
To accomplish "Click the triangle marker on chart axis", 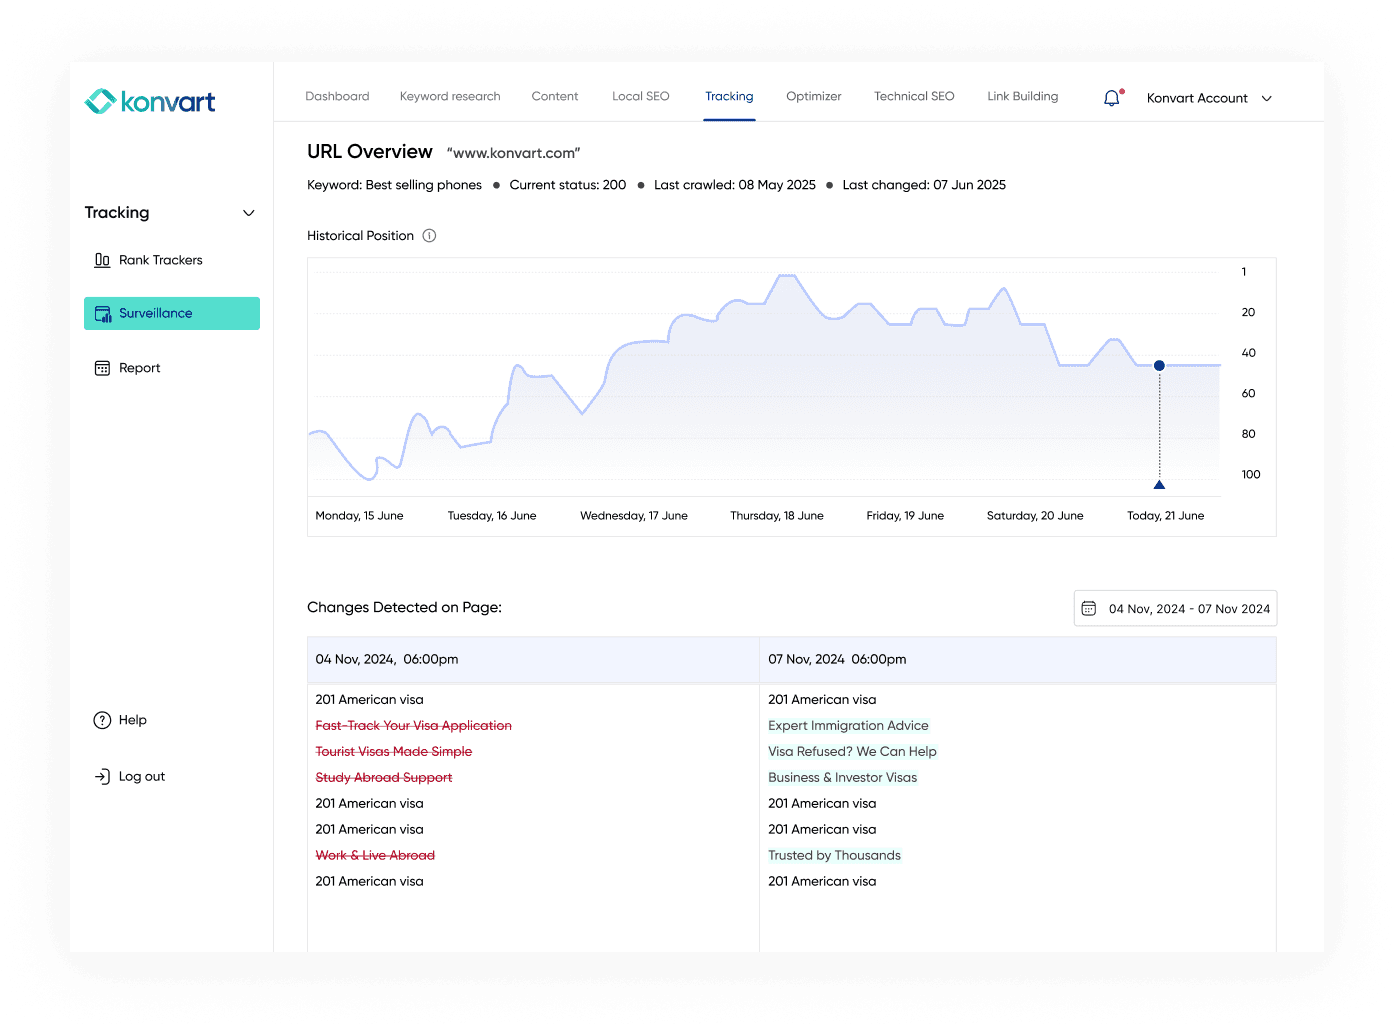I will [x=1159, y=485].
